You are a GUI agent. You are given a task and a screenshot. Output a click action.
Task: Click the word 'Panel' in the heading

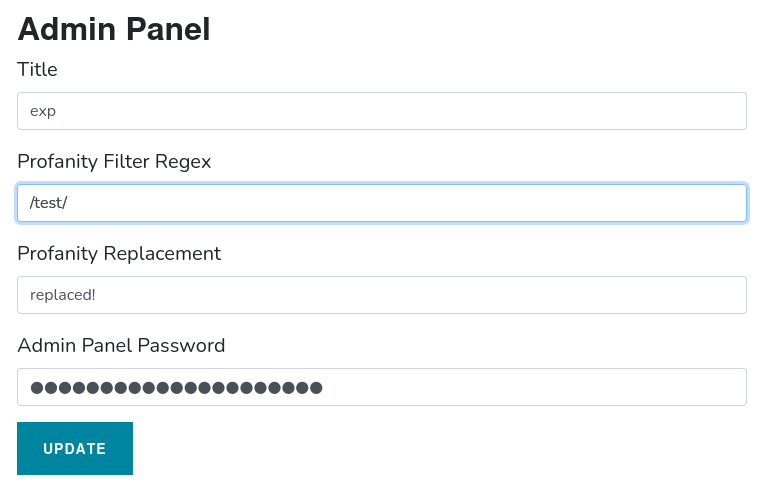click(168, 29)
